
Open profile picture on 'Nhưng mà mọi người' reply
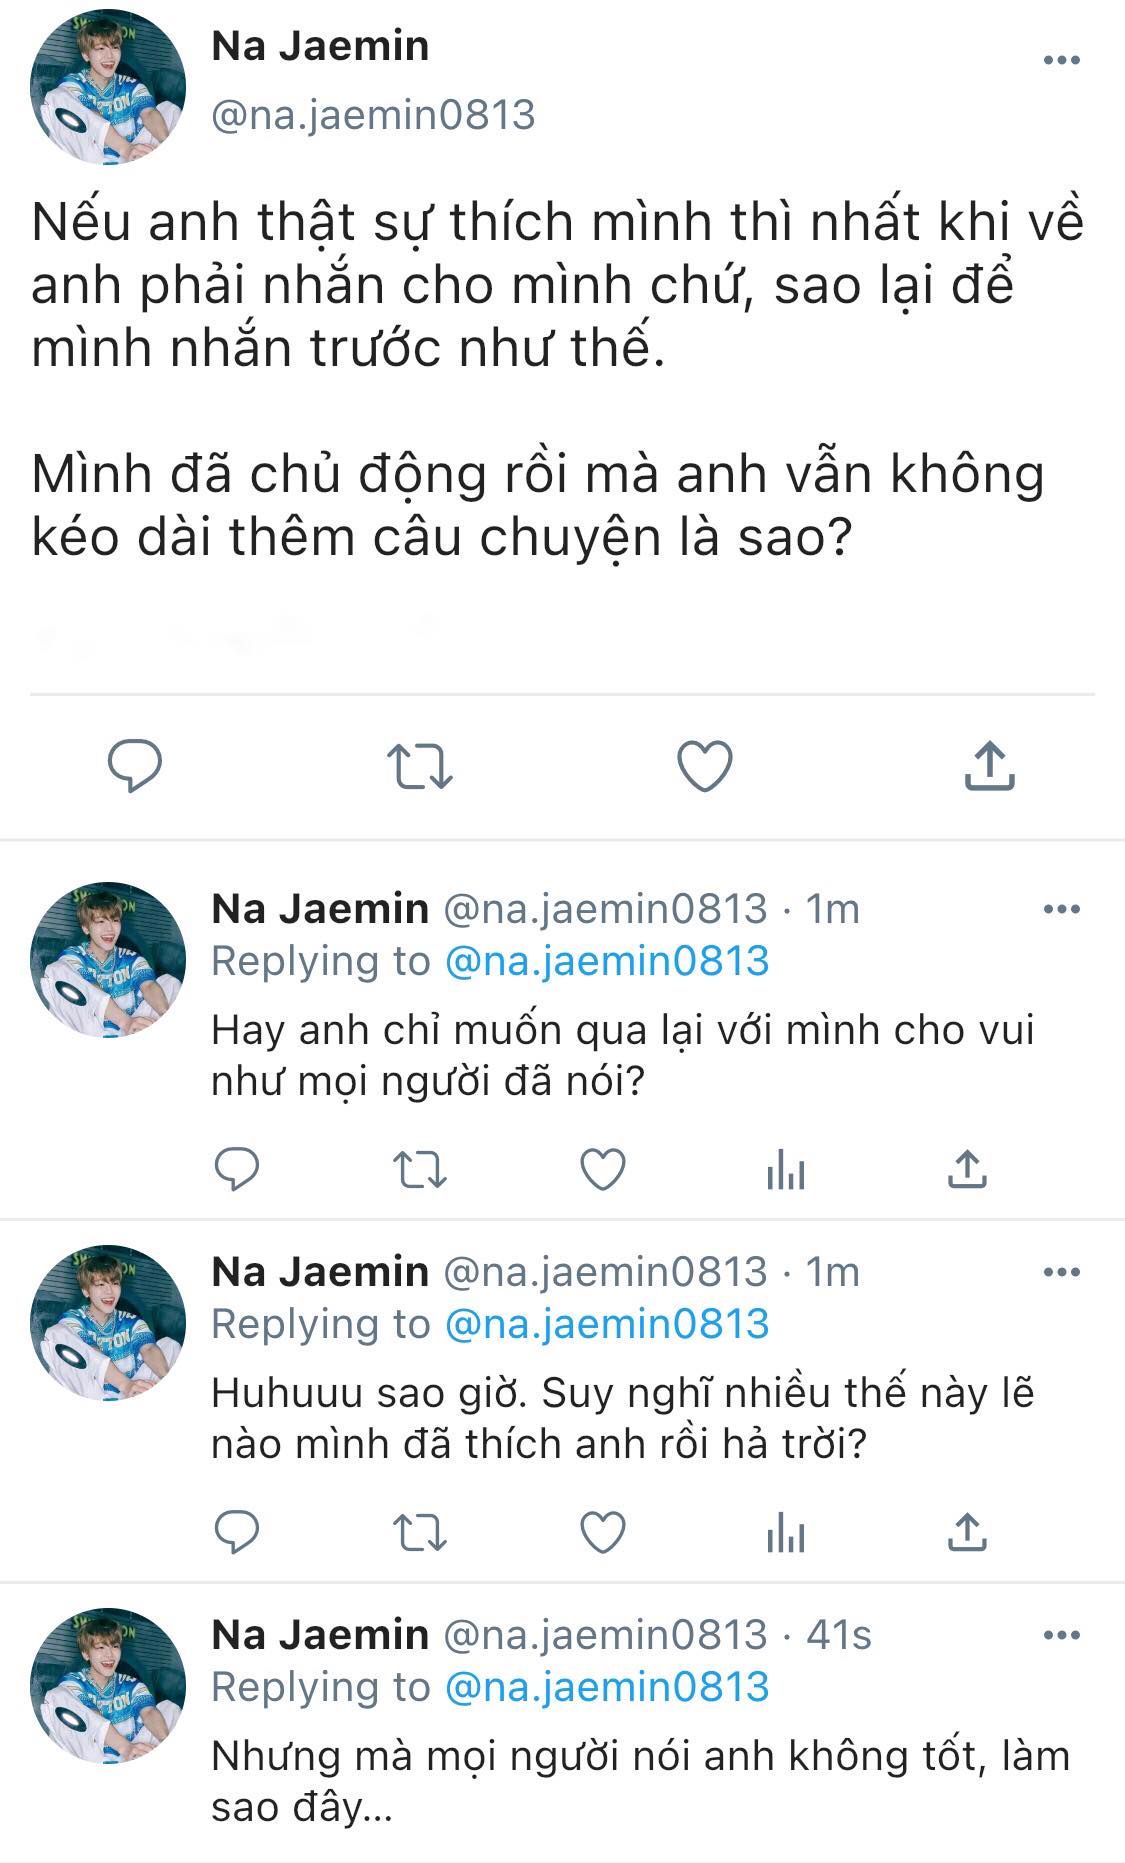point(108,1685)
